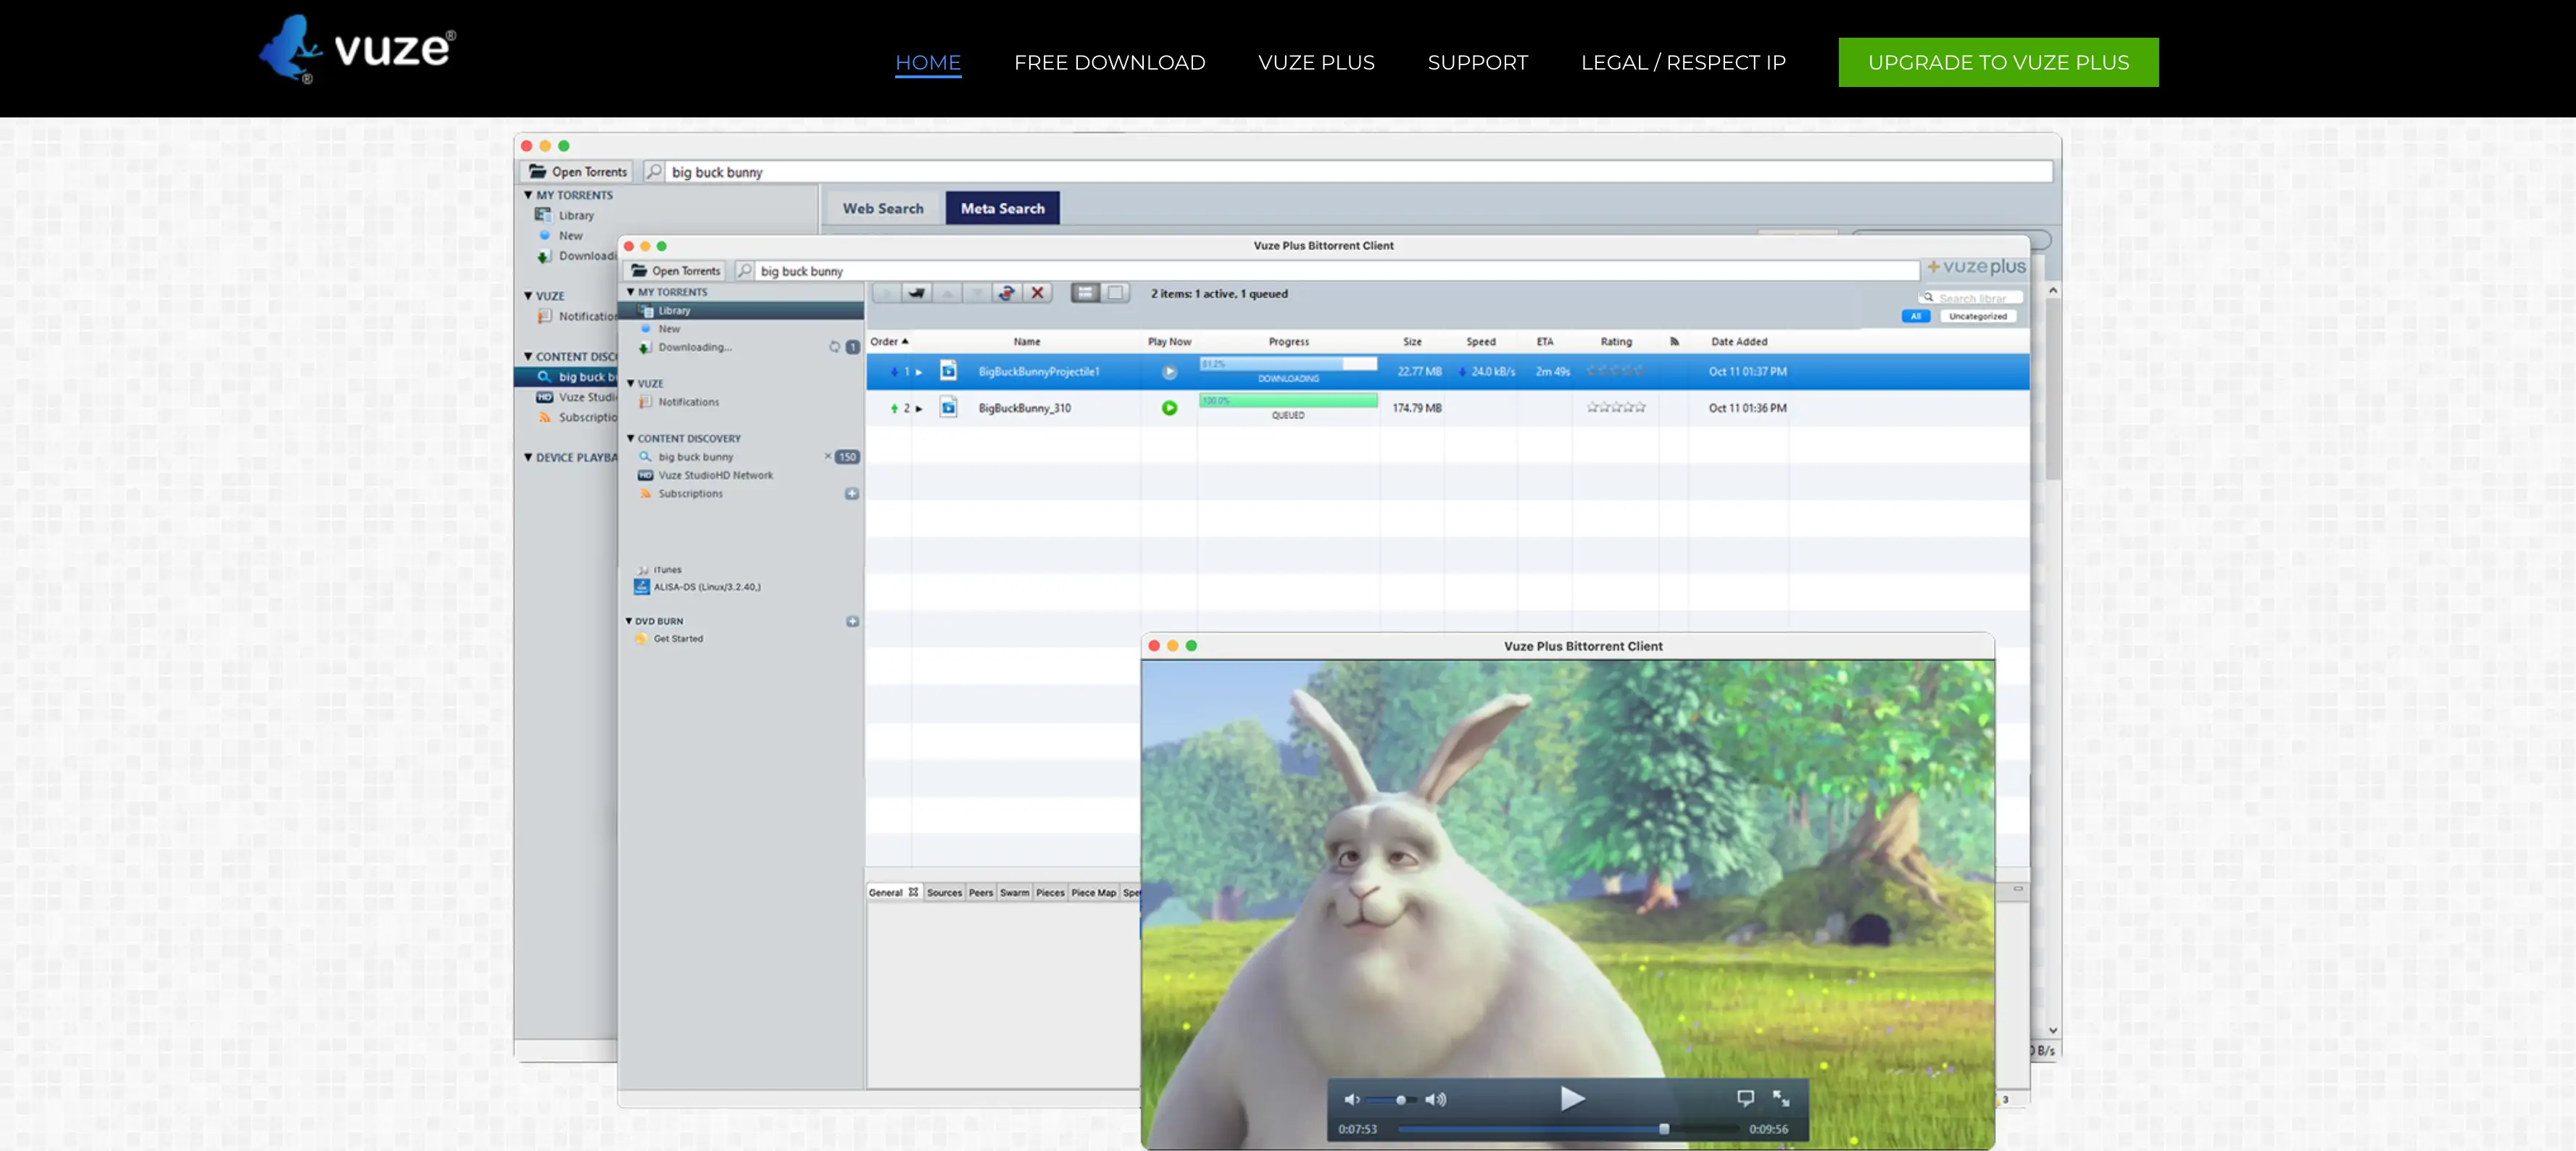Open the Piece Map details tab

(1093, 893)
